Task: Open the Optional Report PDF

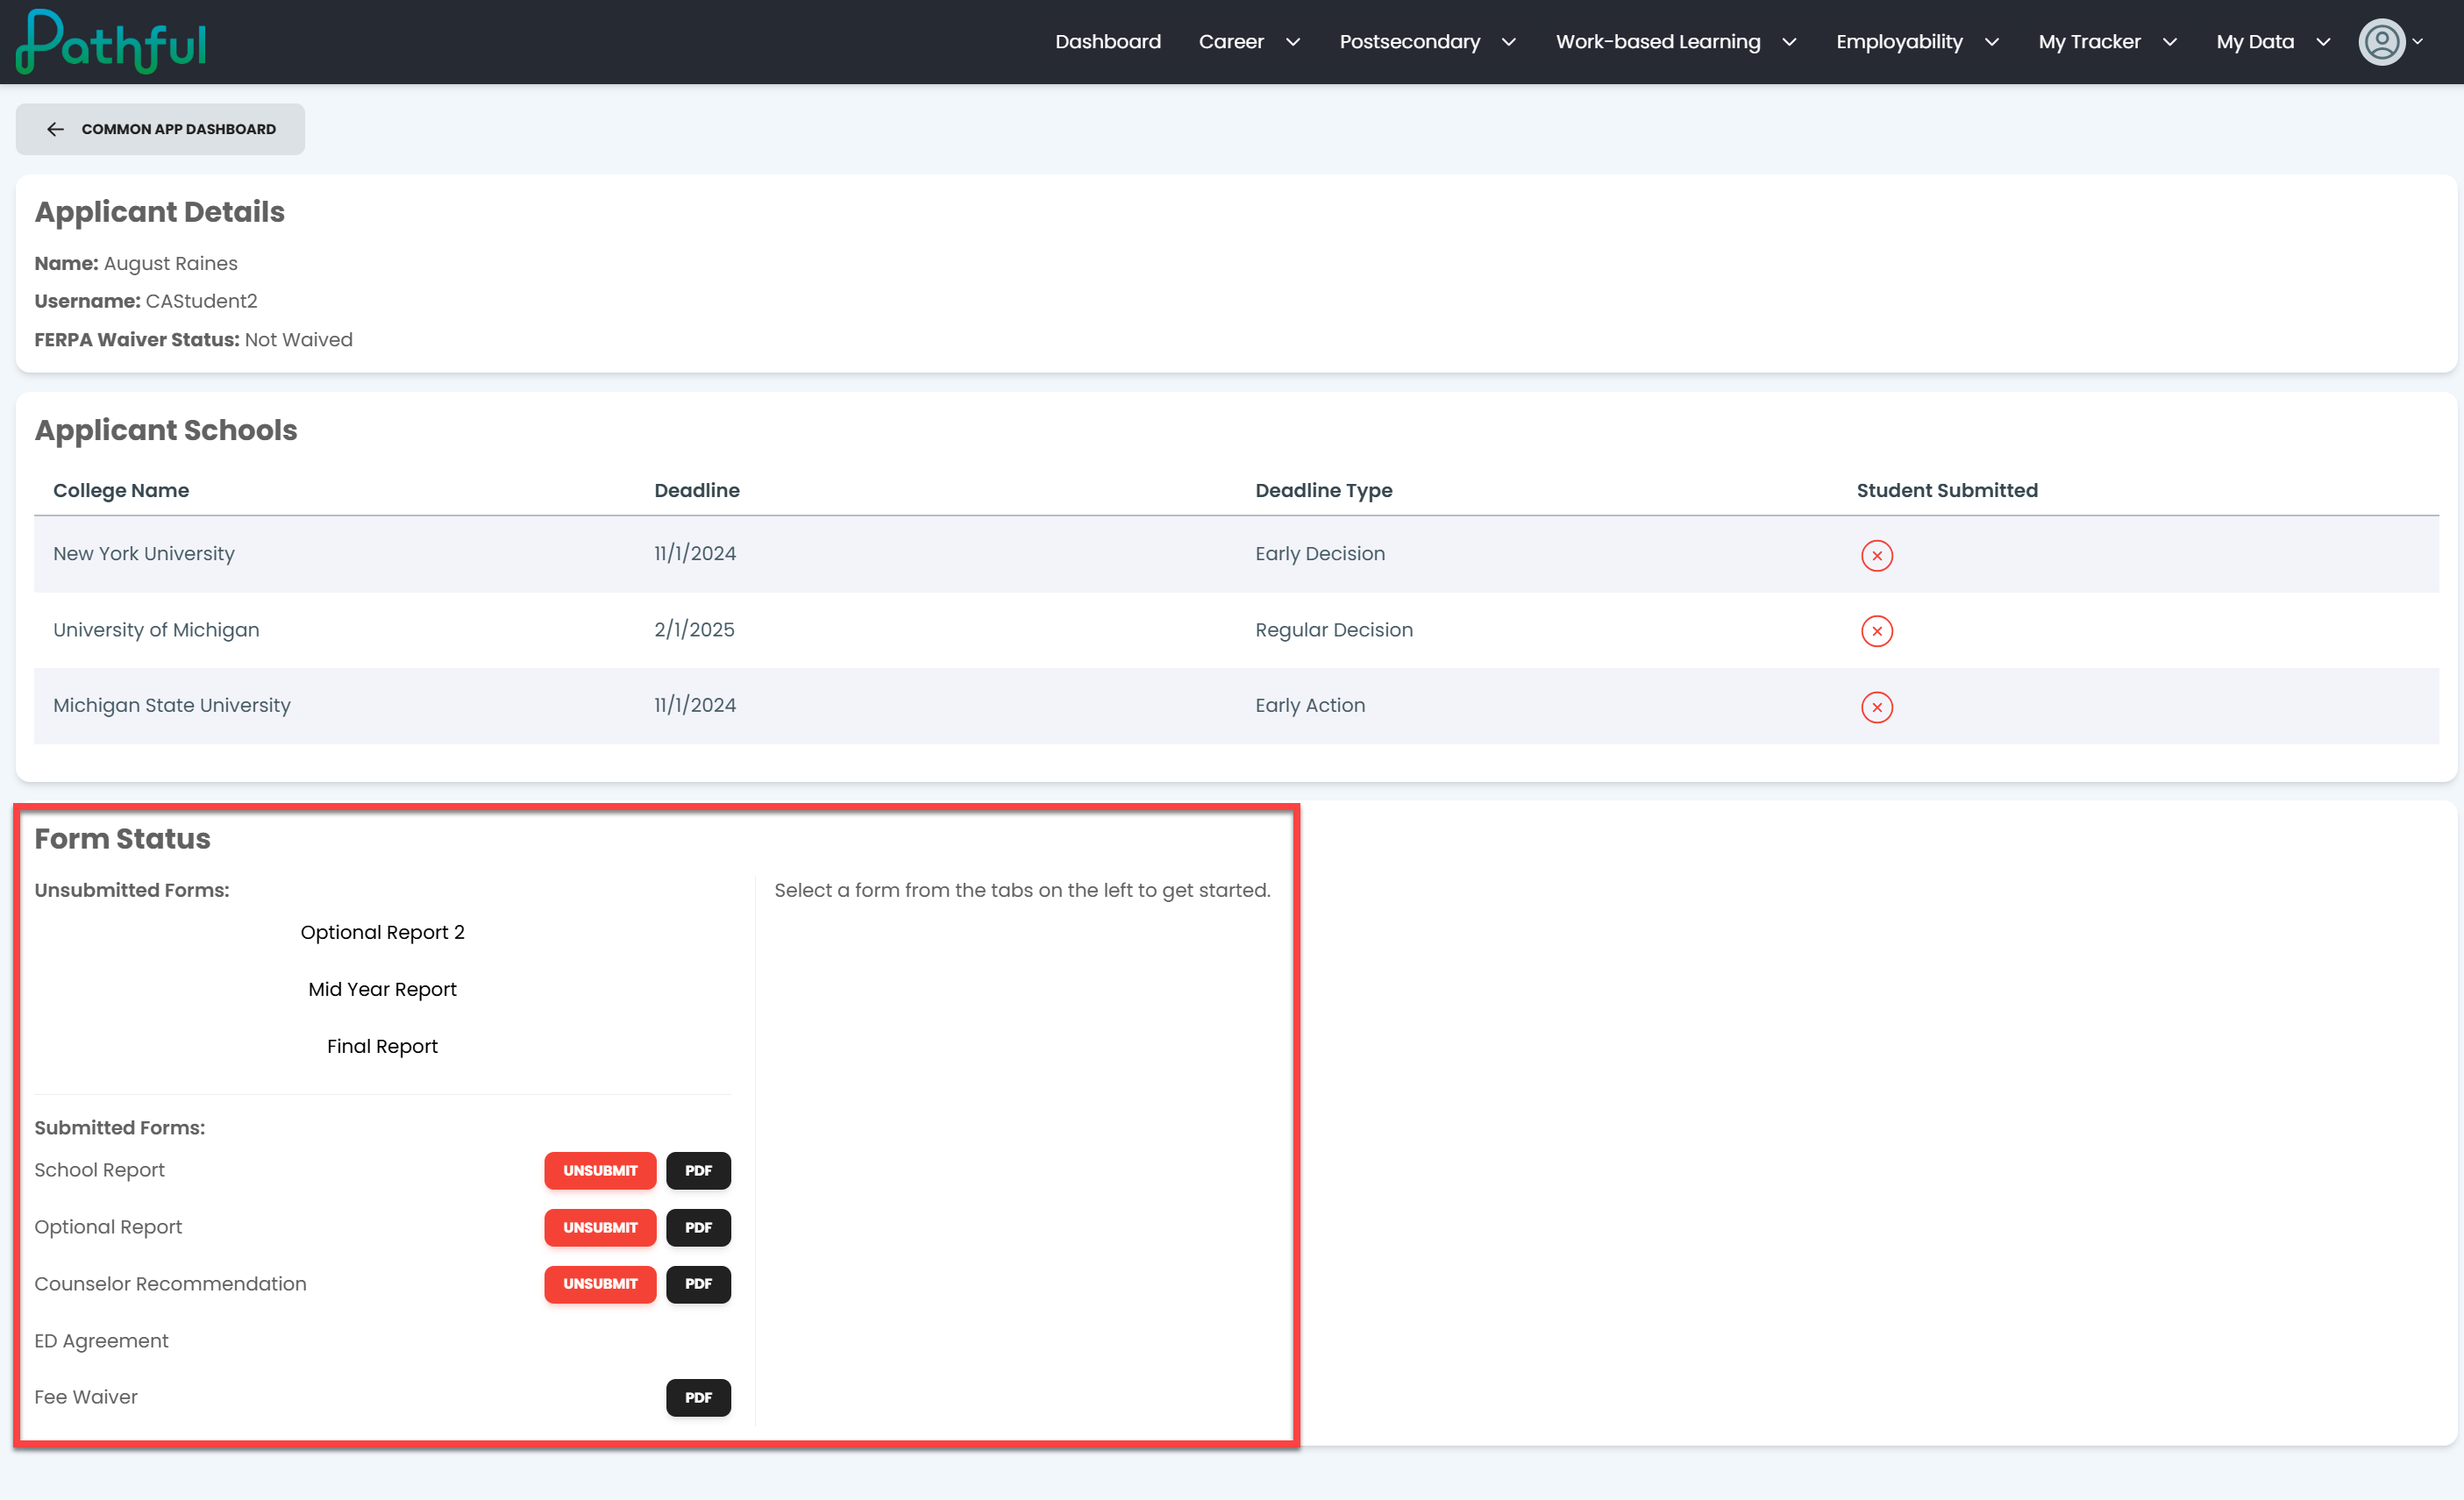Action: (698, 1227)
